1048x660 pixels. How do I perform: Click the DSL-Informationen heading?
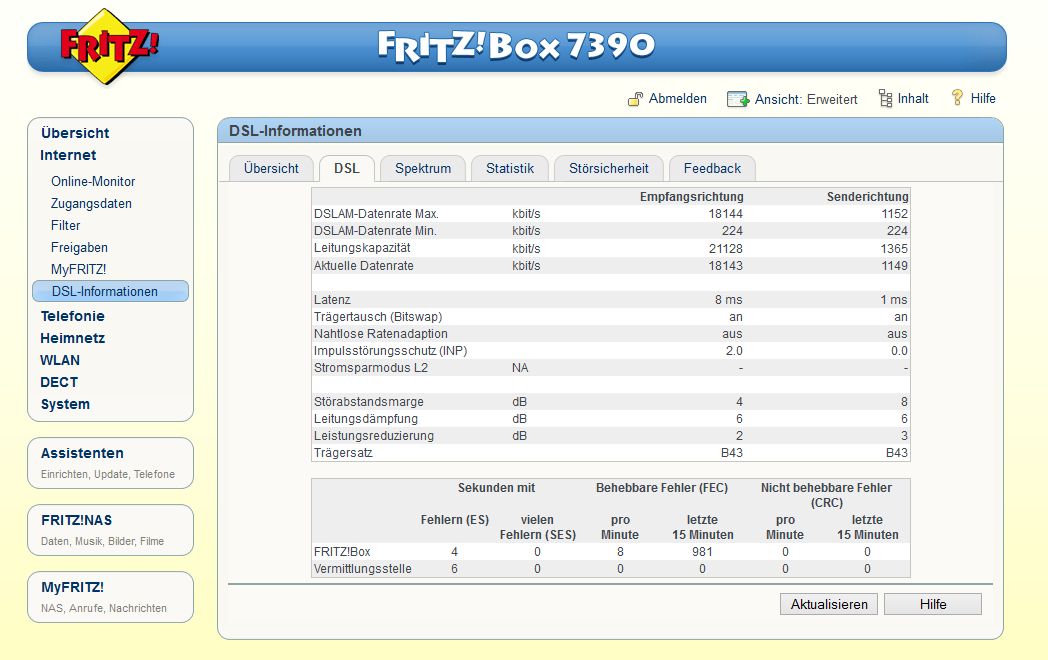(x=295, y=131)
